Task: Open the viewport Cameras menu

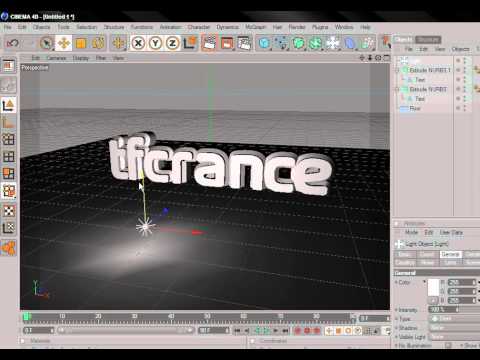Action: pos(56,58)
